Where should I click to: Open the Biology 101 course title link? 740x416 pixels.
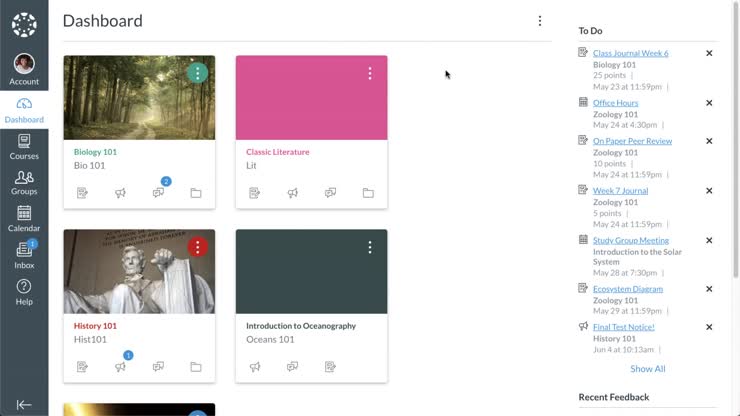(x=95, y=152)
